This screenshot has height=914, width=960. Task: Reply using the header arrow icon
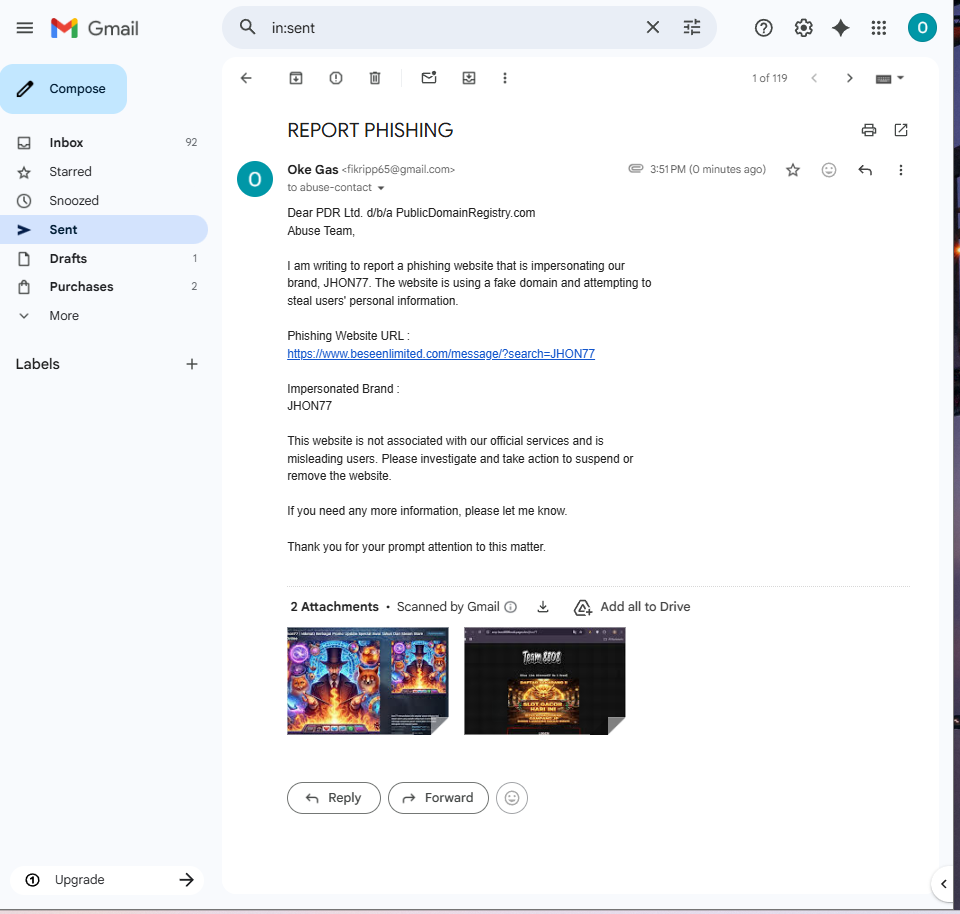click(x=864, y=170)
